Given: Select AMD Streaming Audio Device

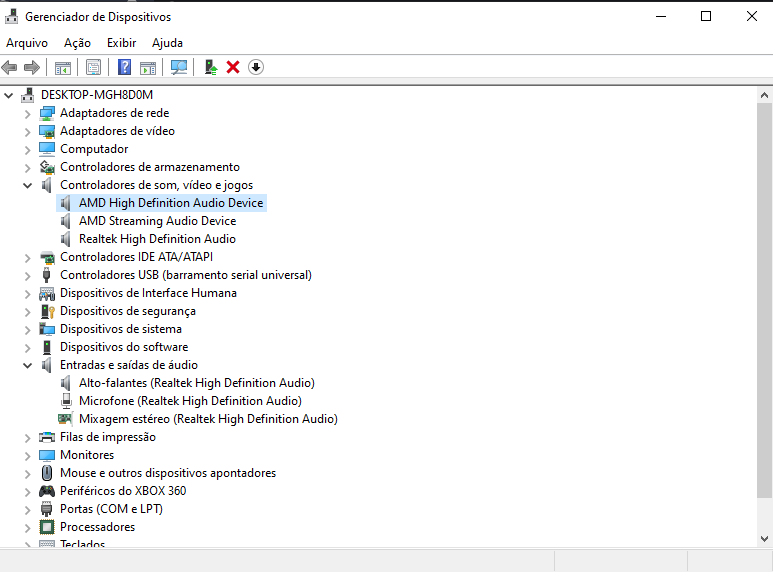Looking at the screenshot, I should pos(158,221).
